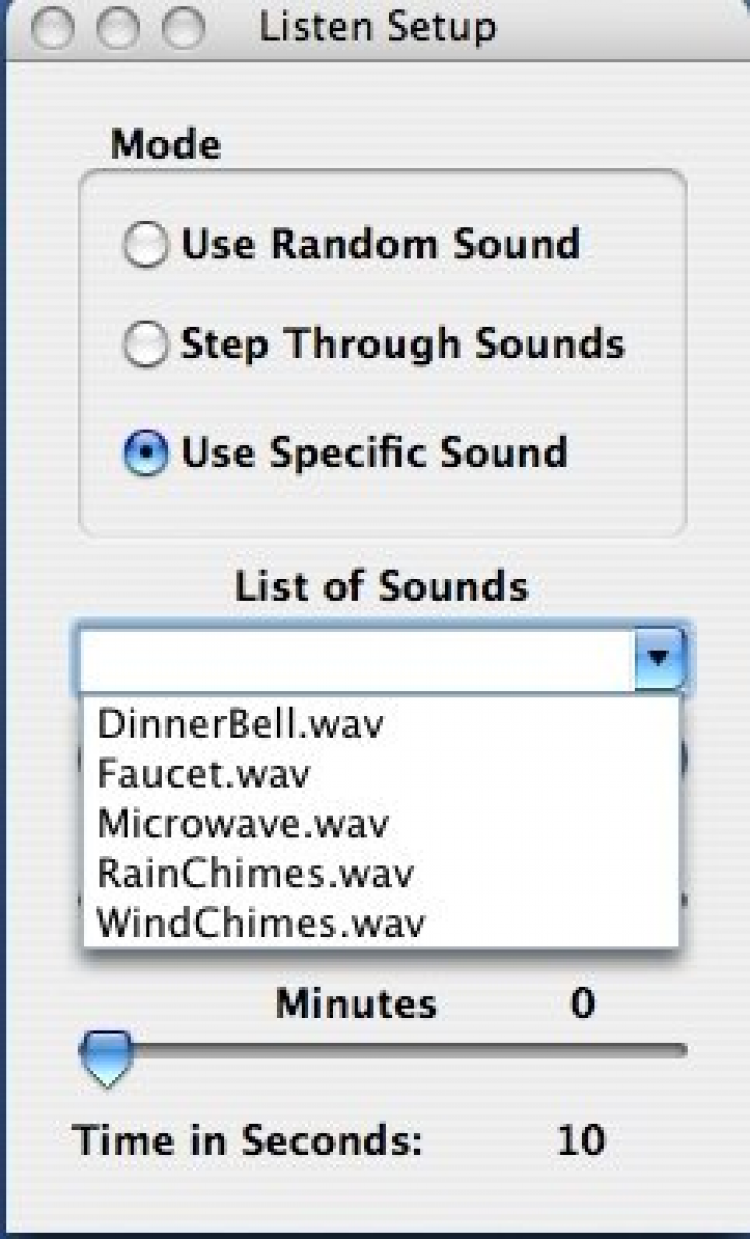Pick WindChimes.wav from the dropdown
The width and height of the screenshot is (750, 1239).
261,923
